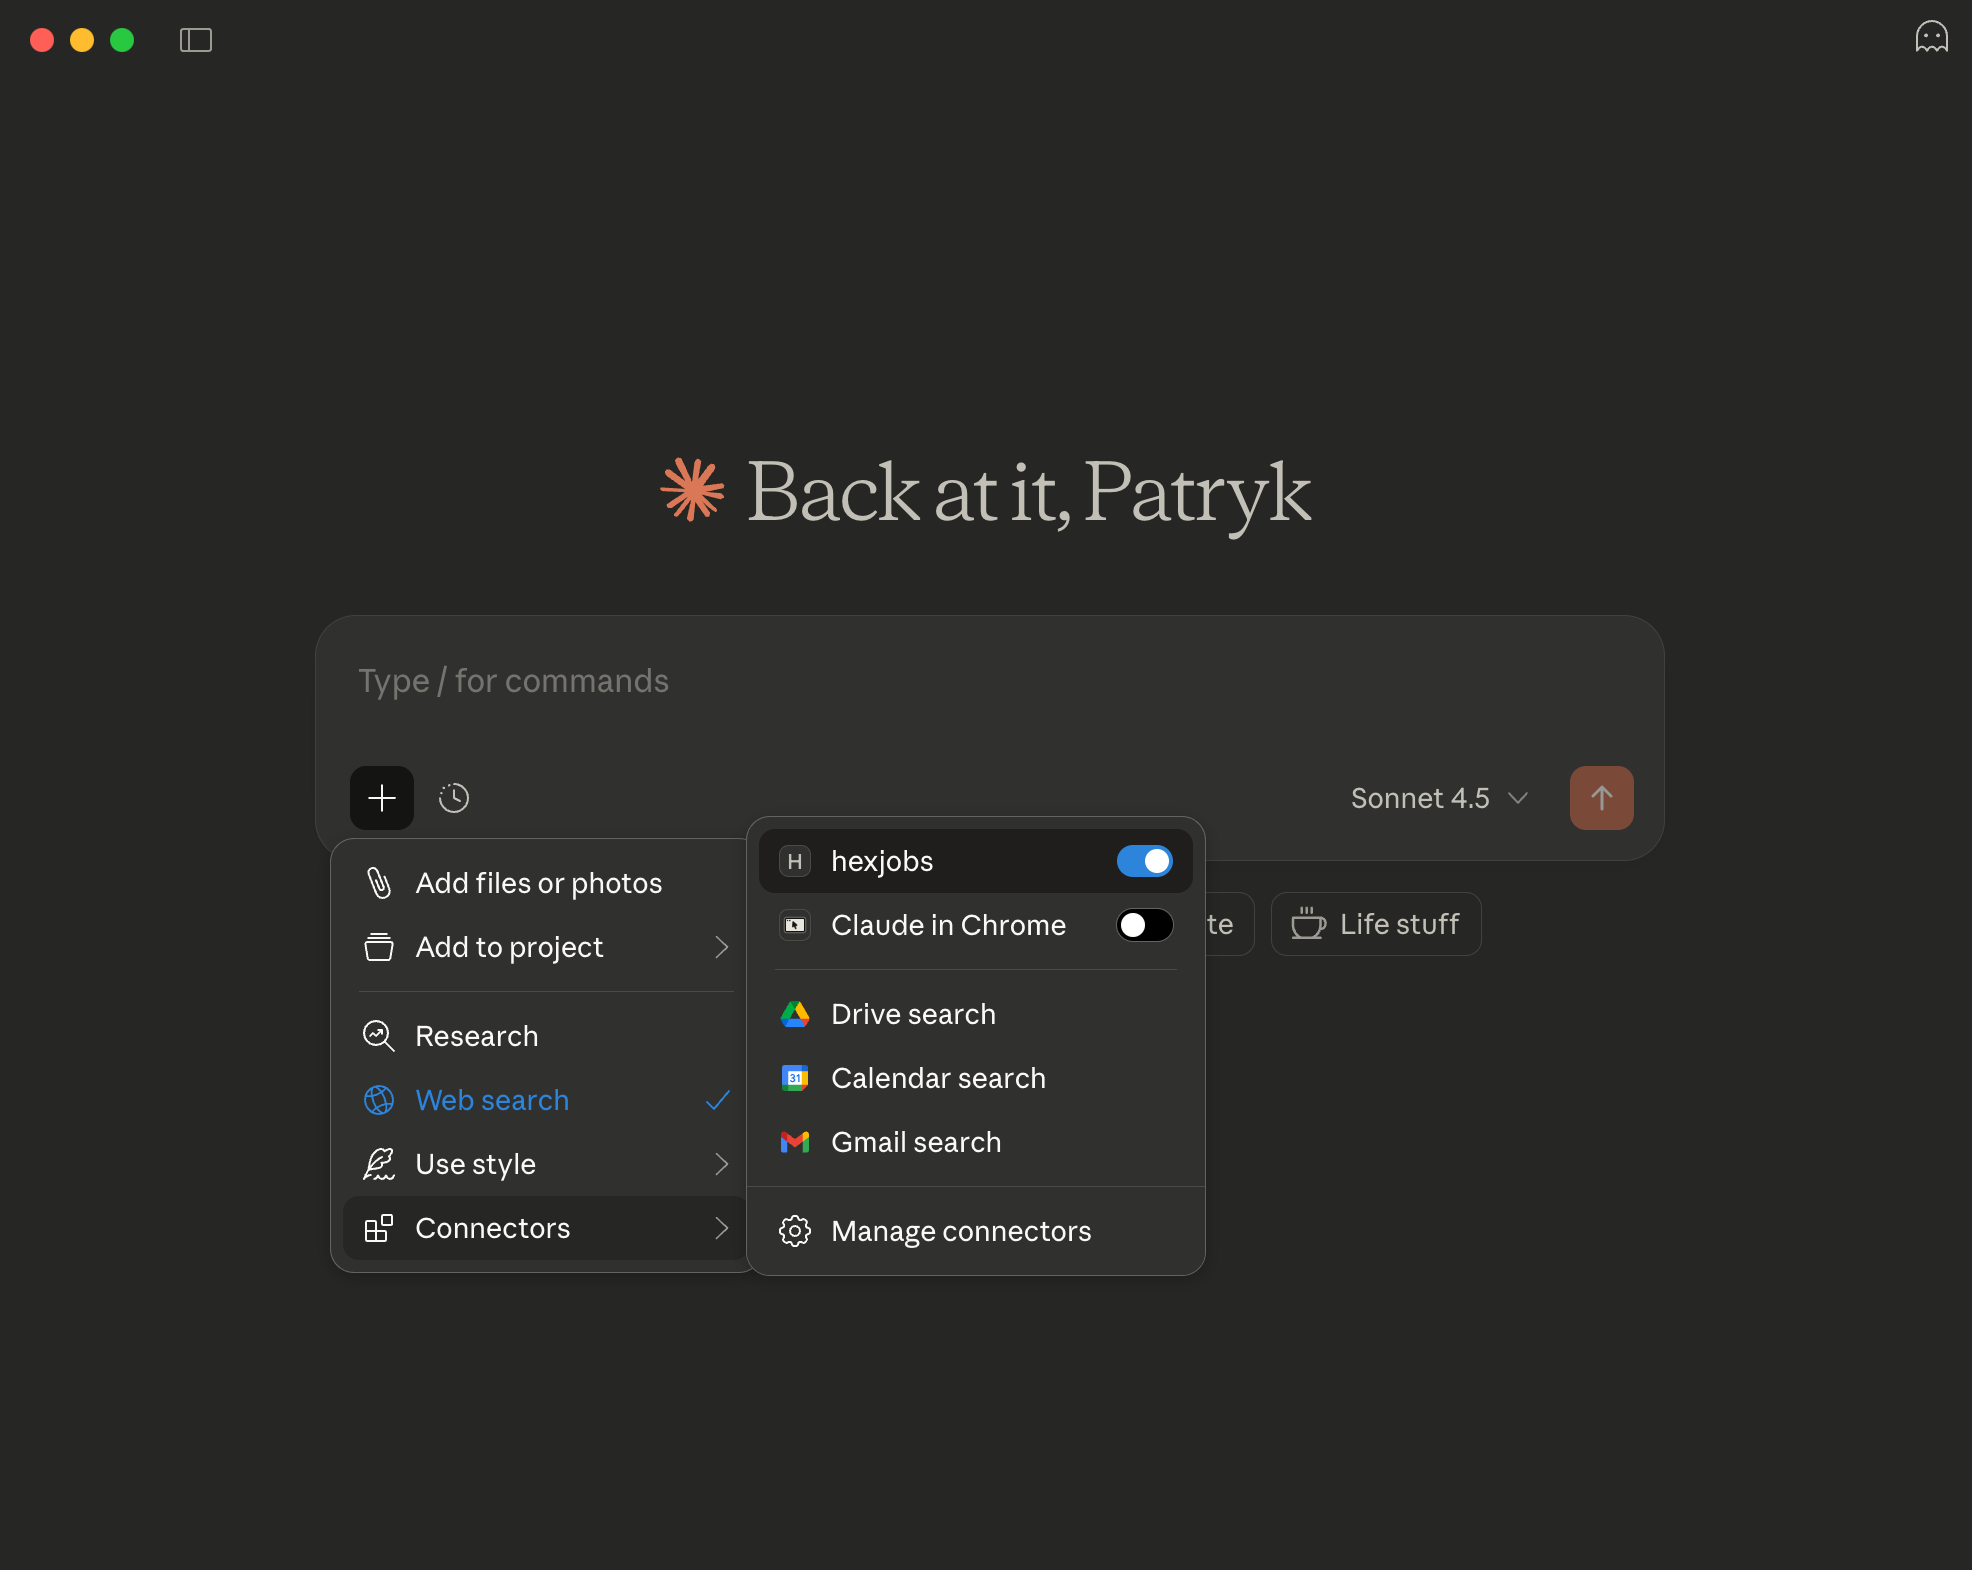Click the Web search globe icon
Image resolution: width=1972 pixels, height=1570 pixels.
coord(379,1100)
